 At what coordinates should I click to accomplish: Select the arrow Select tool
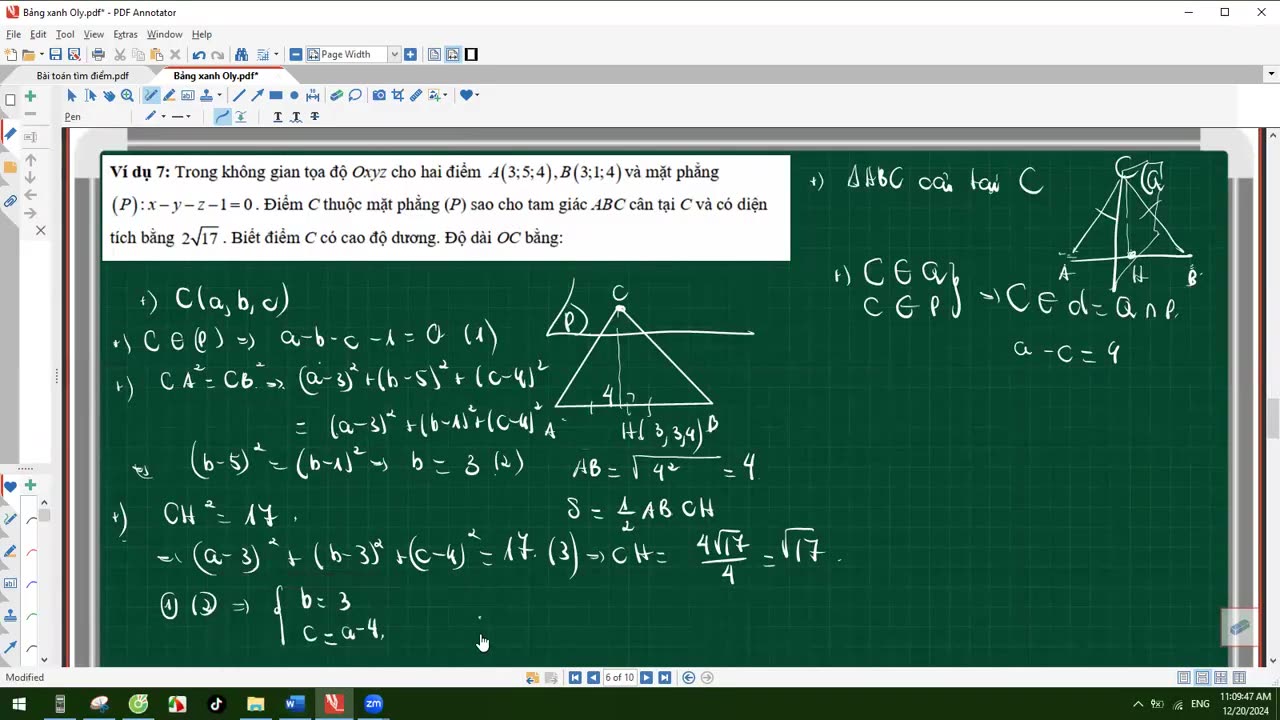(x=71, y=95)
